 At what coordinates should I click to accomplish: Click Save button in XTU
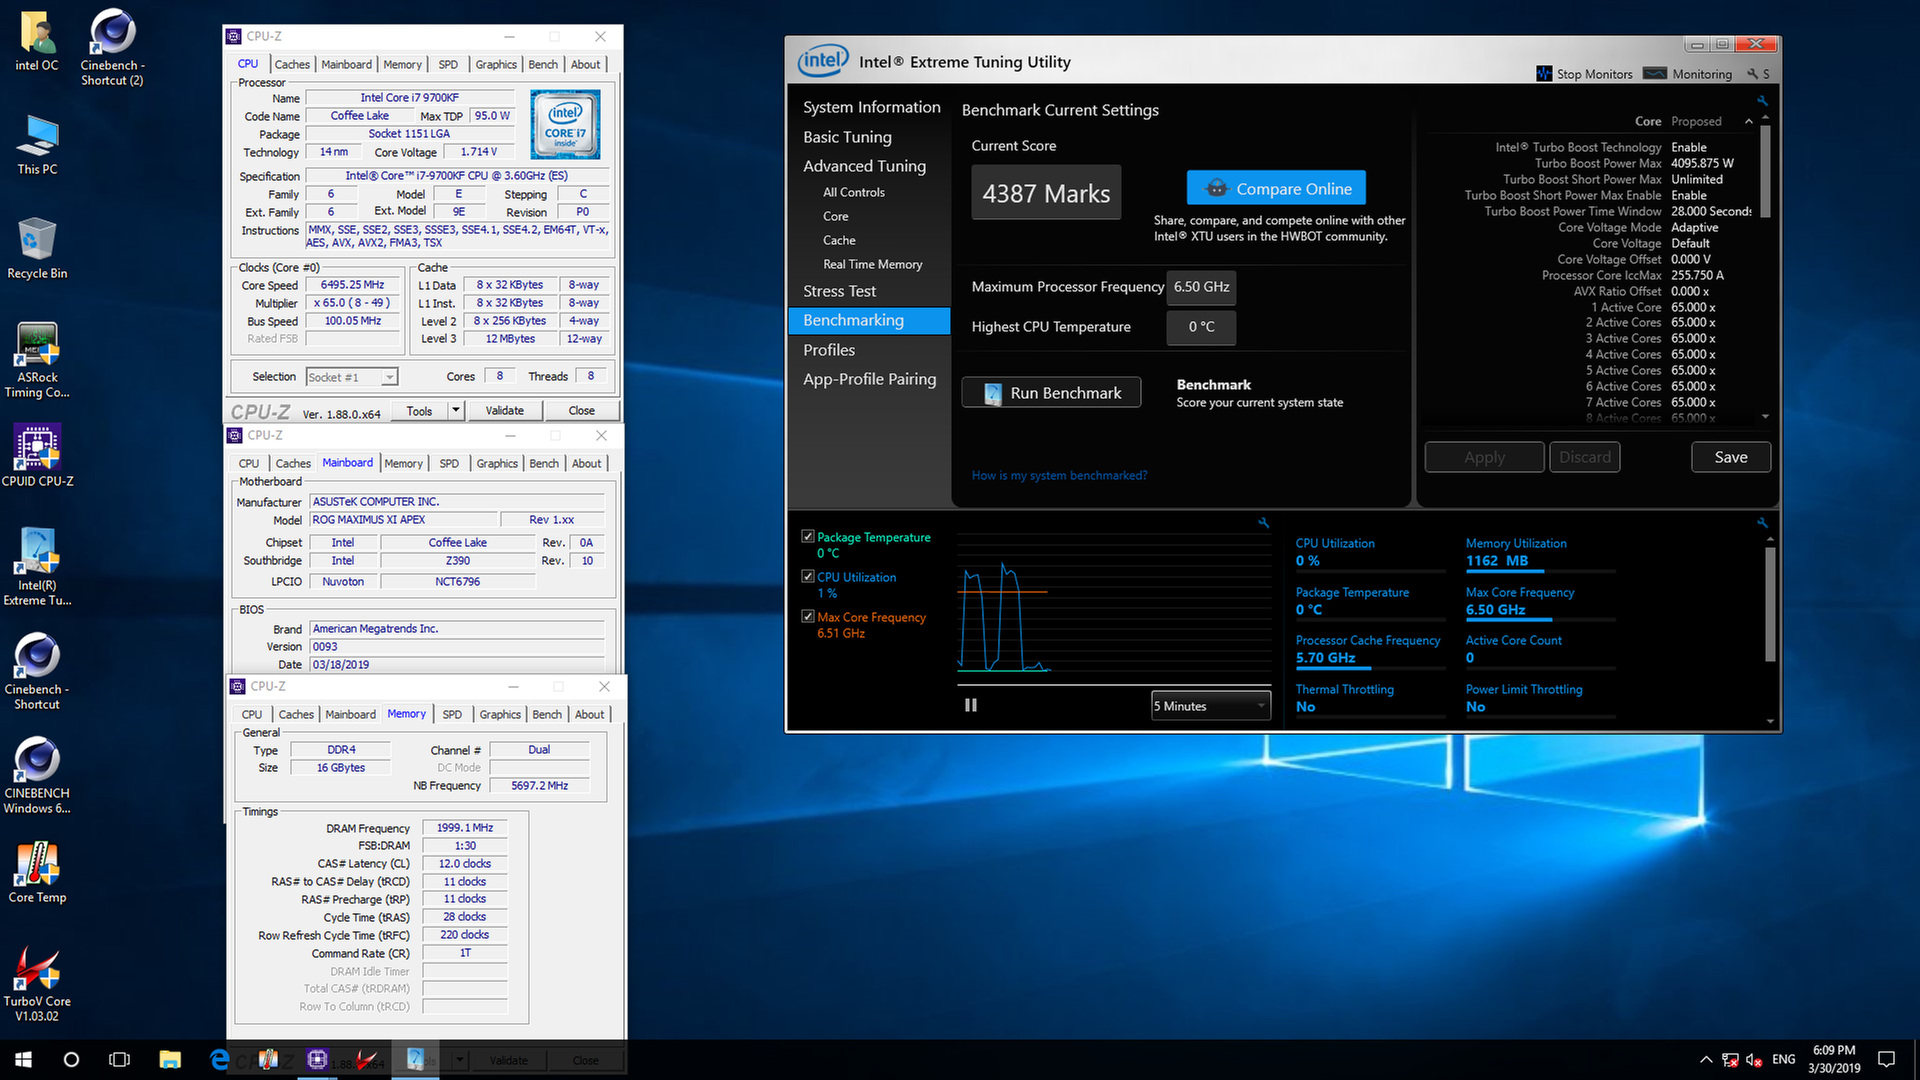(1731, 457)
